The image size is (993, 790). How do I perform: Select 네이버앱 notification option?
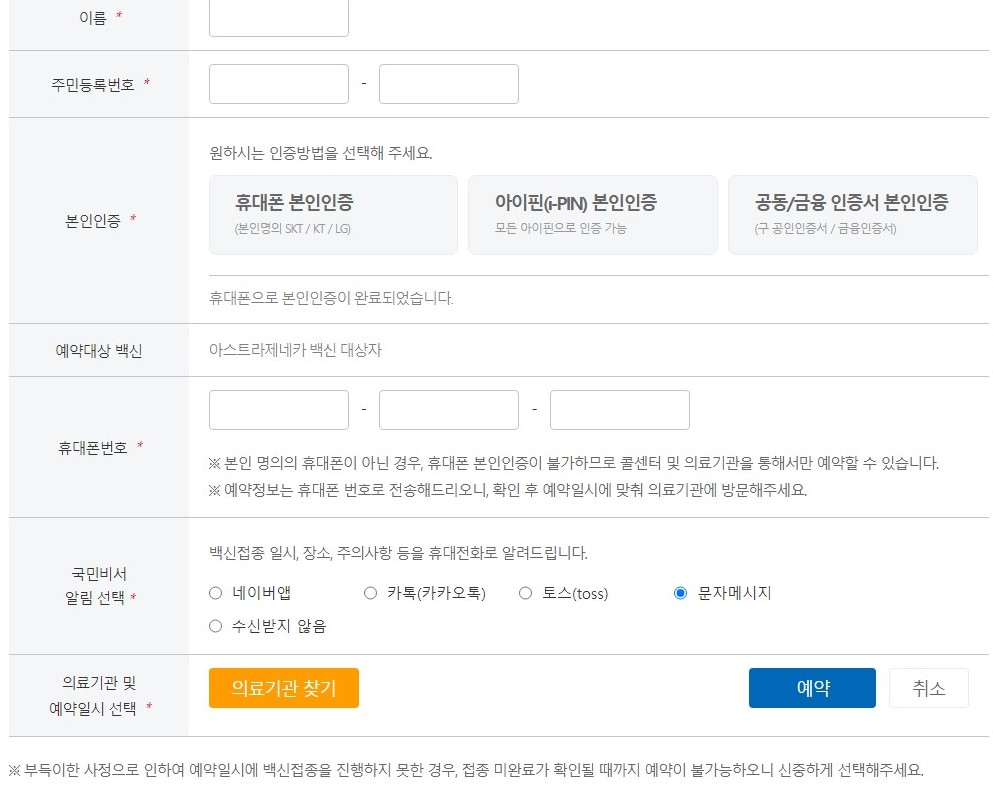(215, 593)
